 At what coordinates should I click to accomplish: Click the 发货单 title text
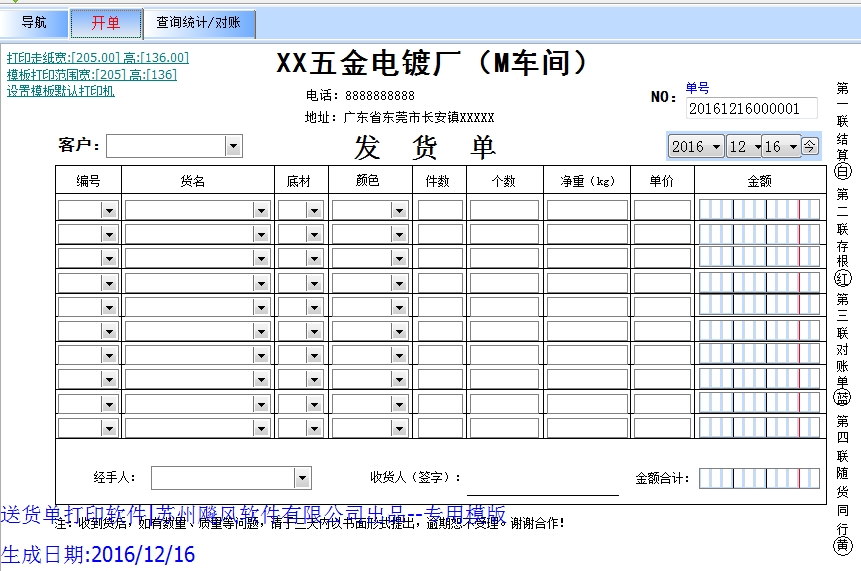pyautogui.click(x=425, y=147)
